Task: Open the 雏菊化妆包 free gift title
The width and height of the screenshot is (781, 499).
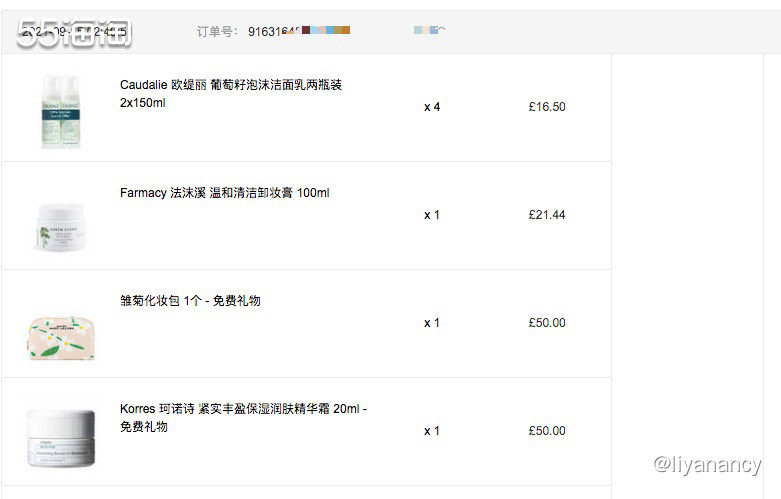Action: pyautogui.click(x=190, y=301)
